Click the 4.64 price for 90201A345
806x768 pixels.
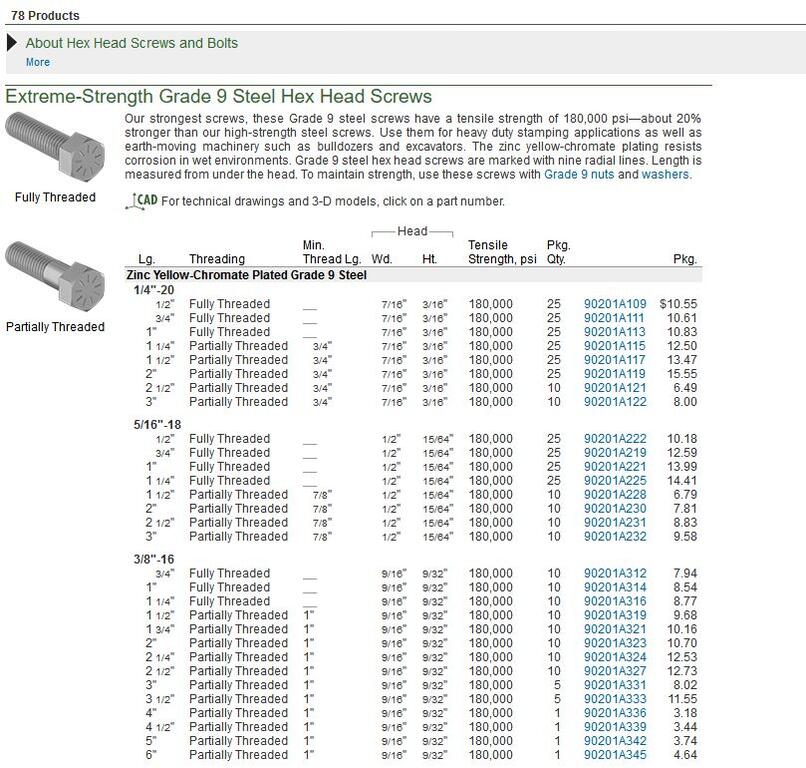685,755
